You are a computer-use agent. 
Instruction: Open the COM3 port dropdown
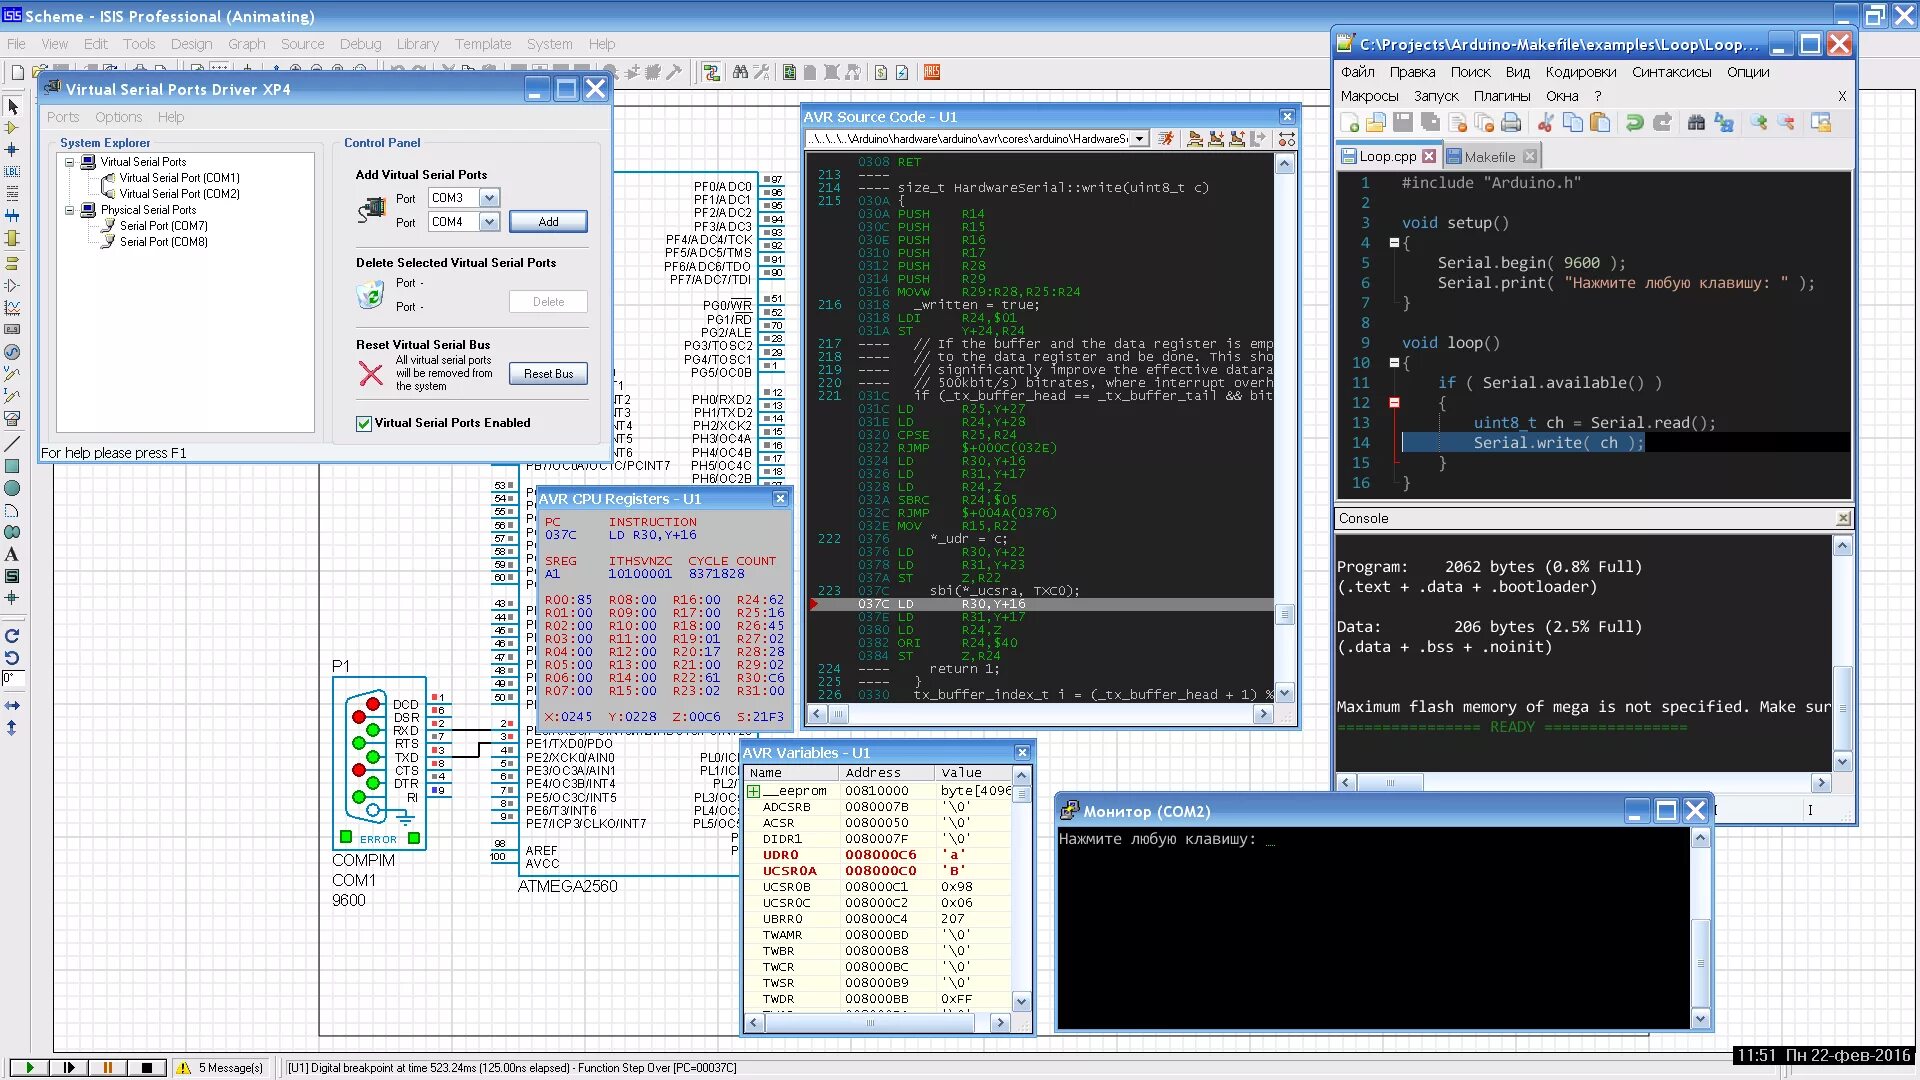click(489, 198)
